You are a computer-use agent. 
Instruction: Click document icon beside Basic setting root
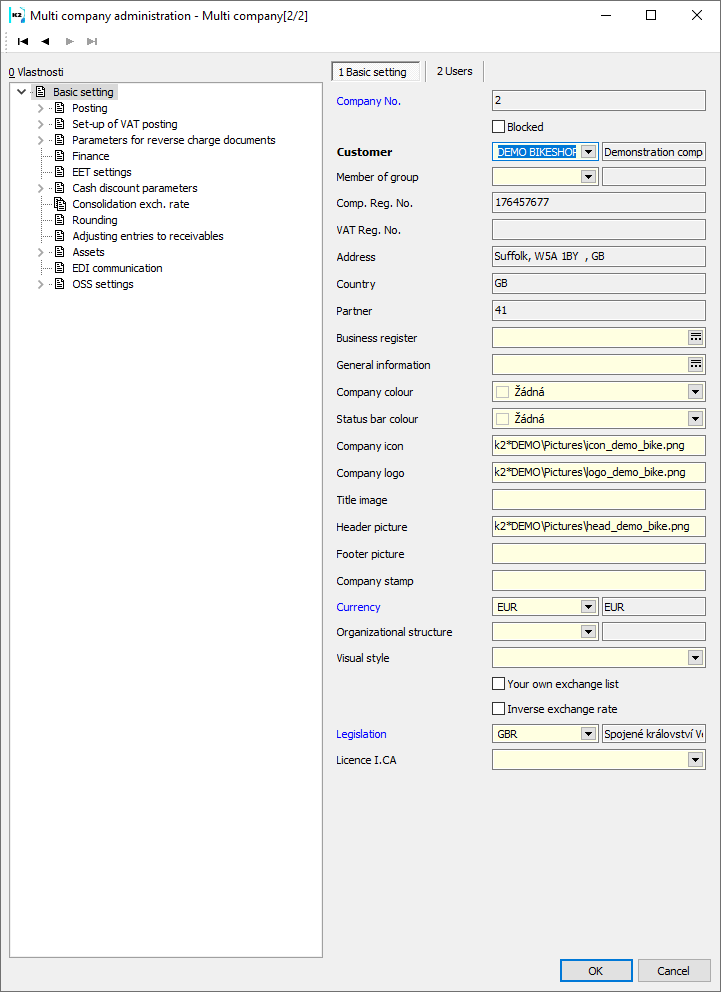click(40, 92)
